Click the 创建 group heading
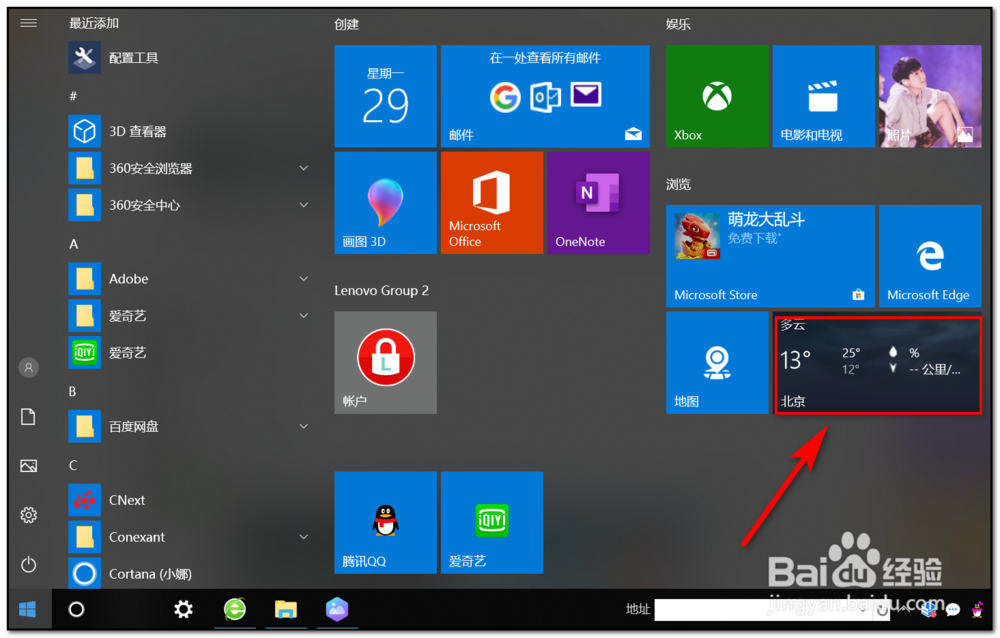The width and height of the screenshot is (1000, 638). [x=347, y=24]
